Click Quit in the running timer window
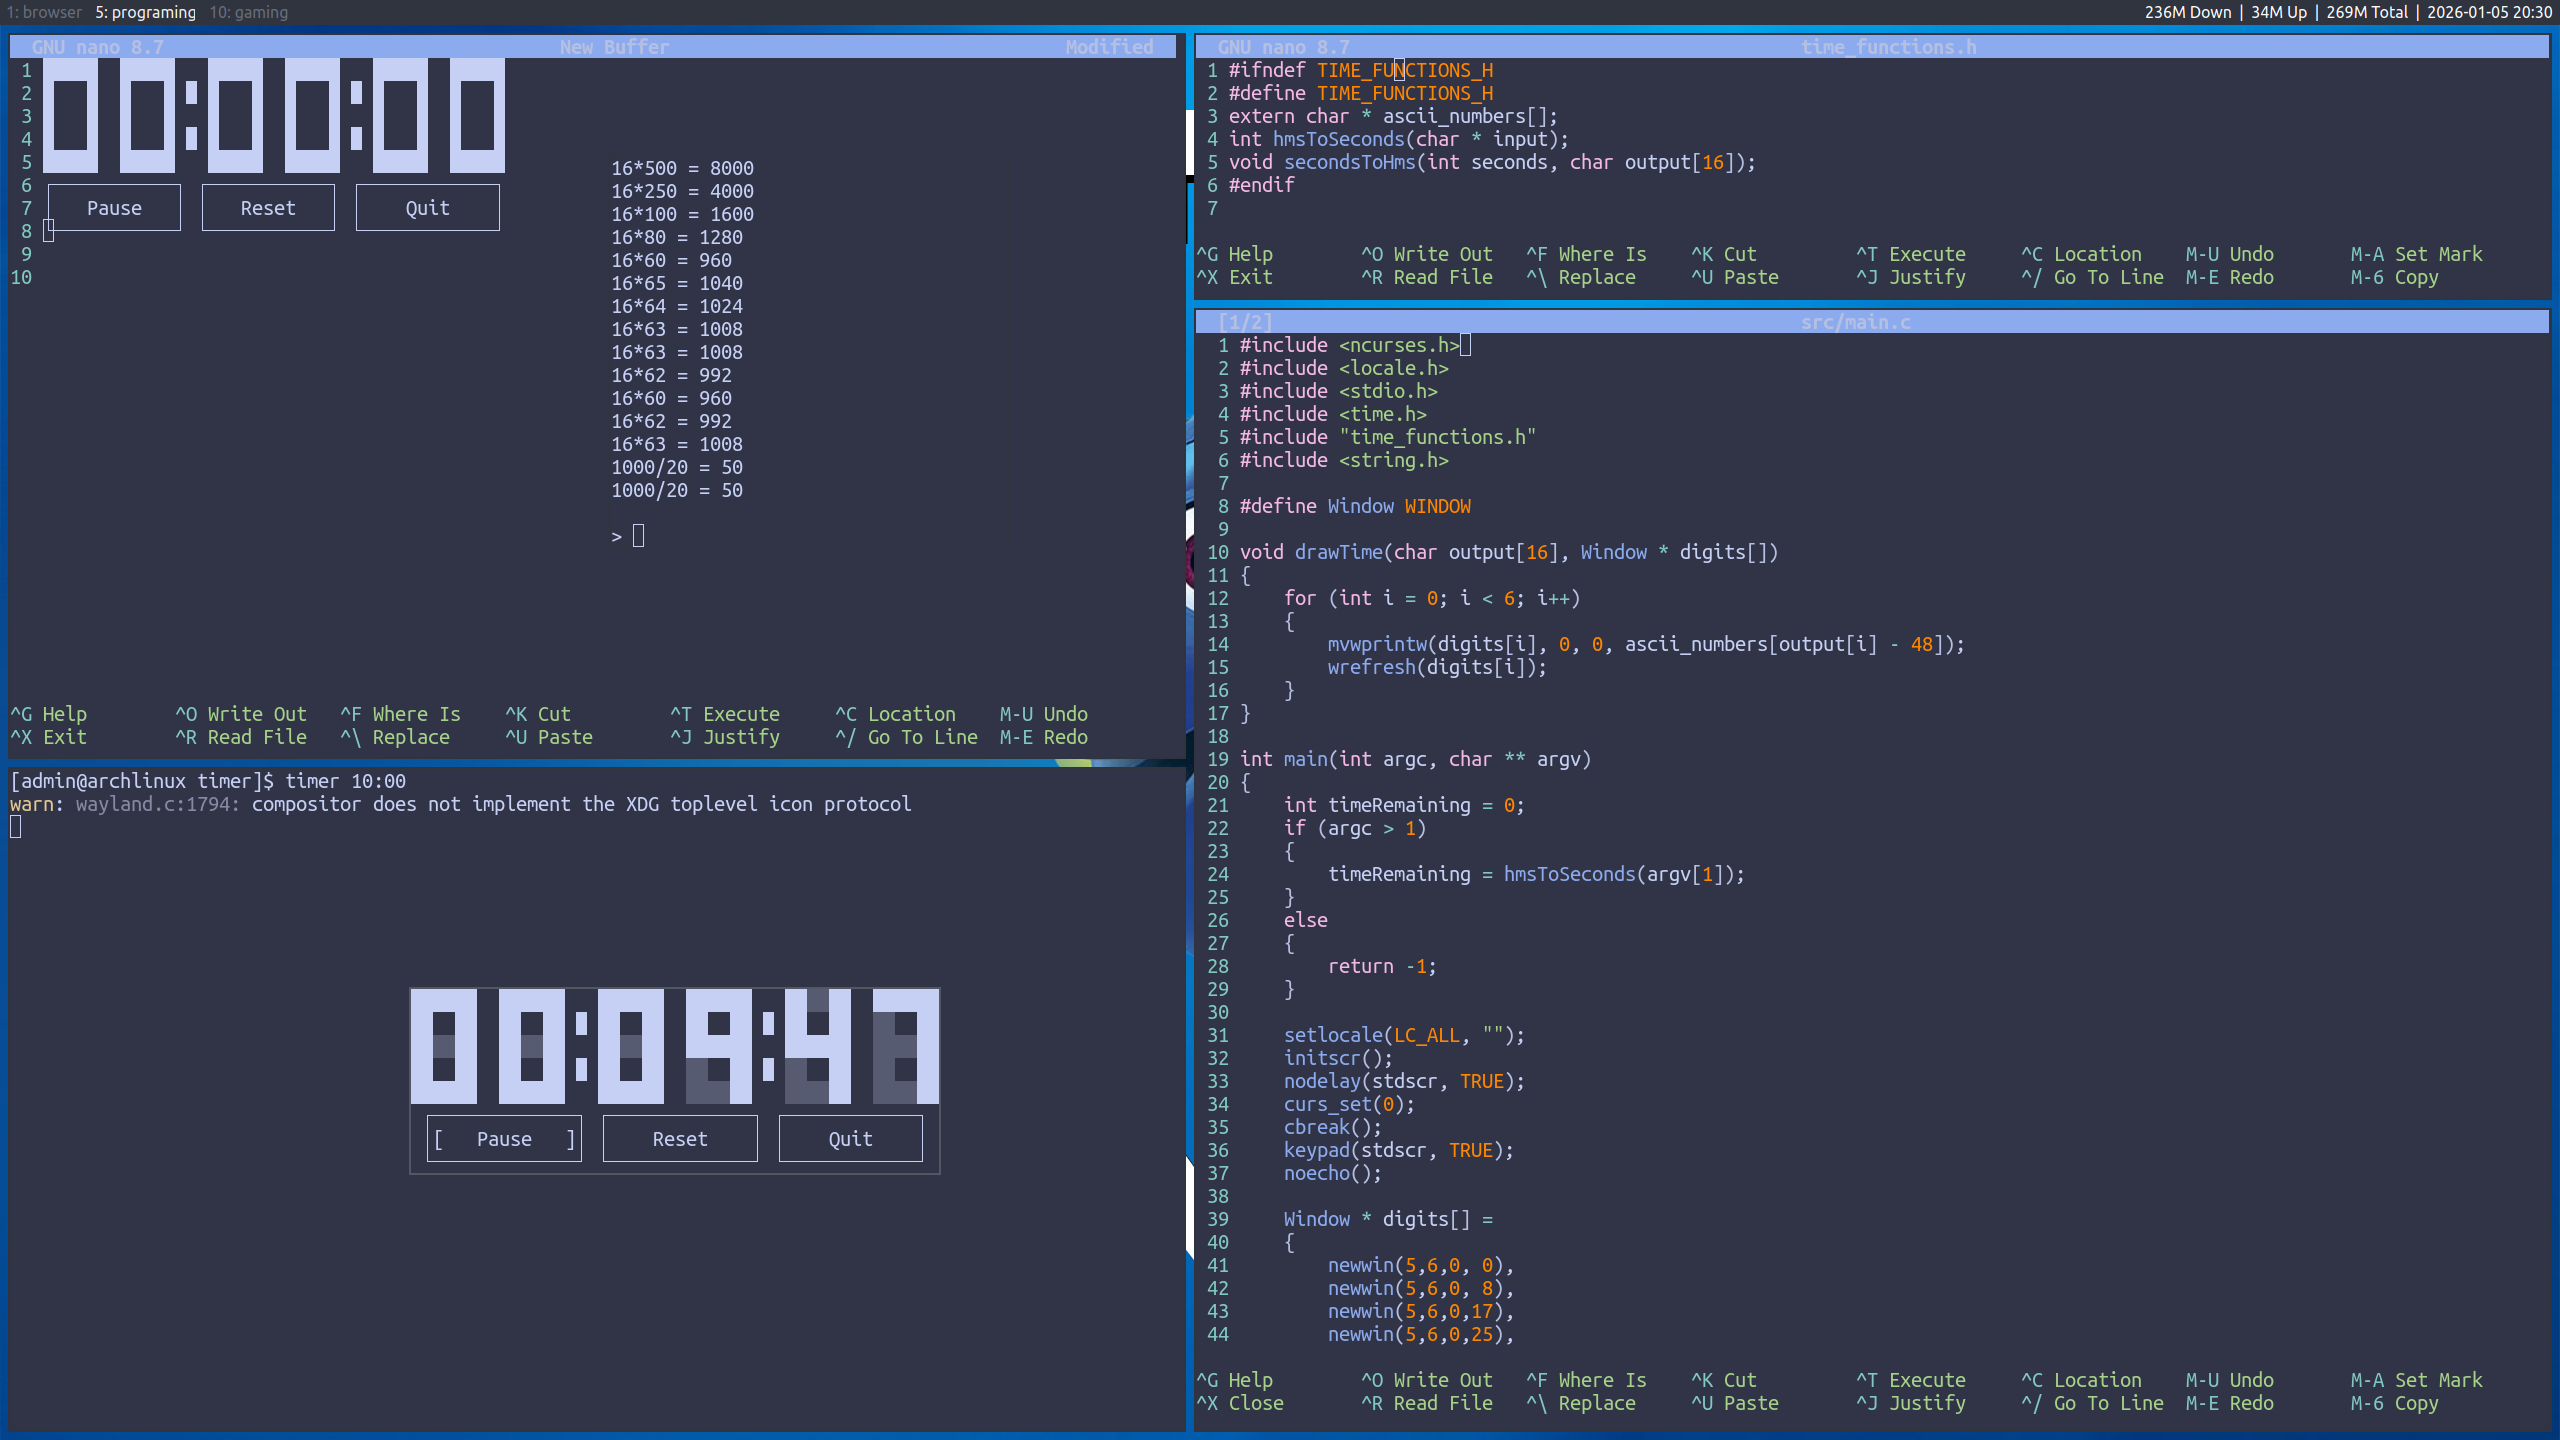The height and width of the screenshot is (1440, 2560). 850,1139
